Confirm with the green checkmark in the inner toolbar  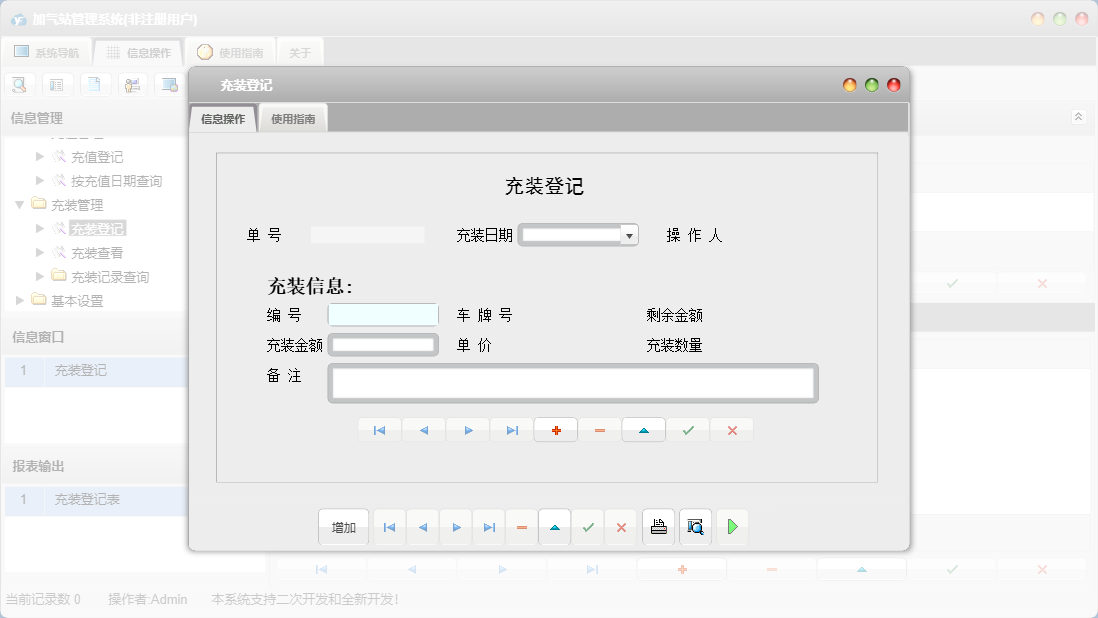coord(688,429)
